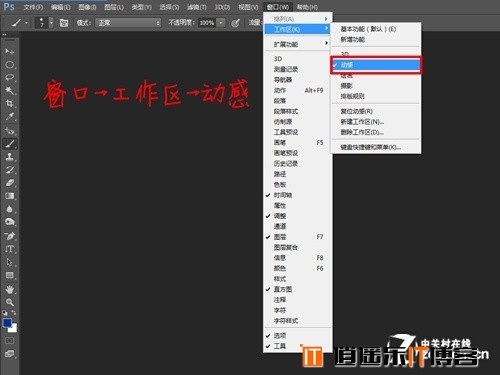The width and height of the screenshot is (500, 375).
Task: Select the Sponge/Dodge tool
Action: [10, 222]
